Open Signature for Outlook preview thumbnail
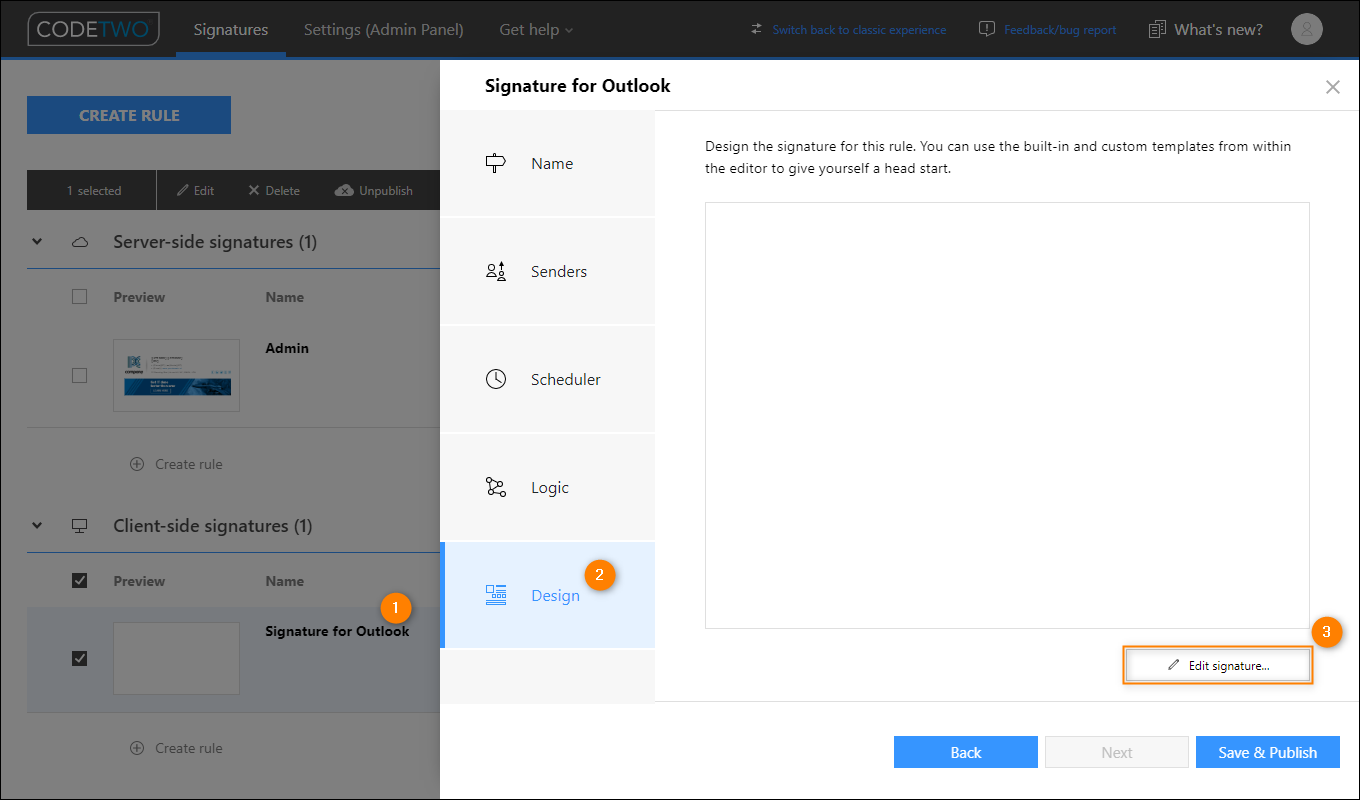This screenshot has width=1360, height=800. click(x=177, y=658)
